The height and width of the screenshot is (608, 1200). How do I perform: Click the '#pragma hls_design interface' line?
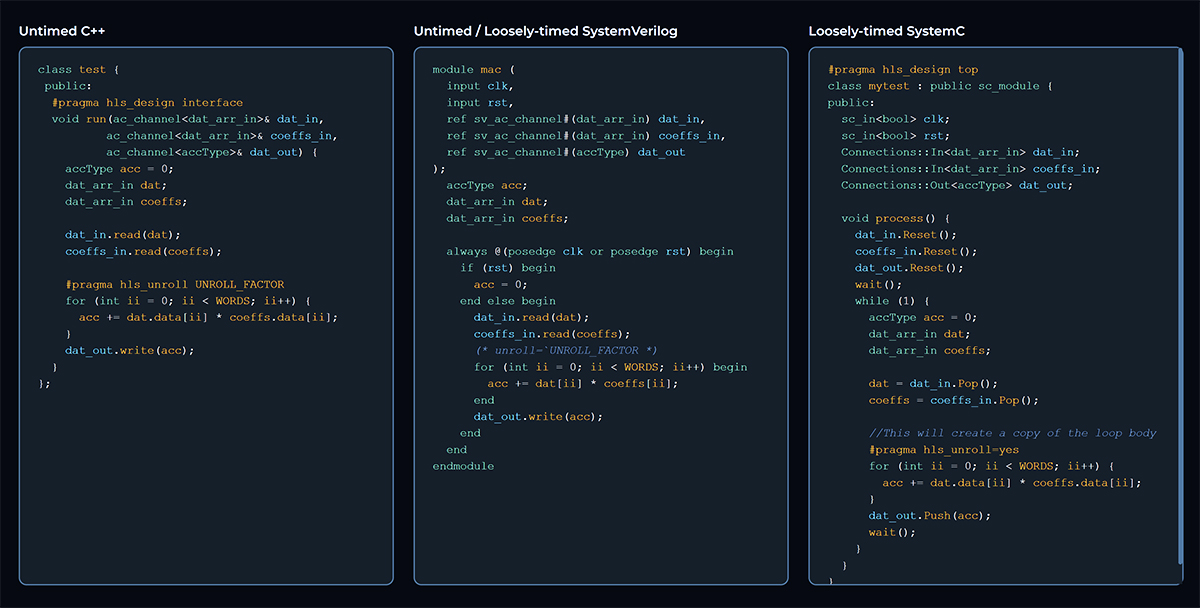147,102
